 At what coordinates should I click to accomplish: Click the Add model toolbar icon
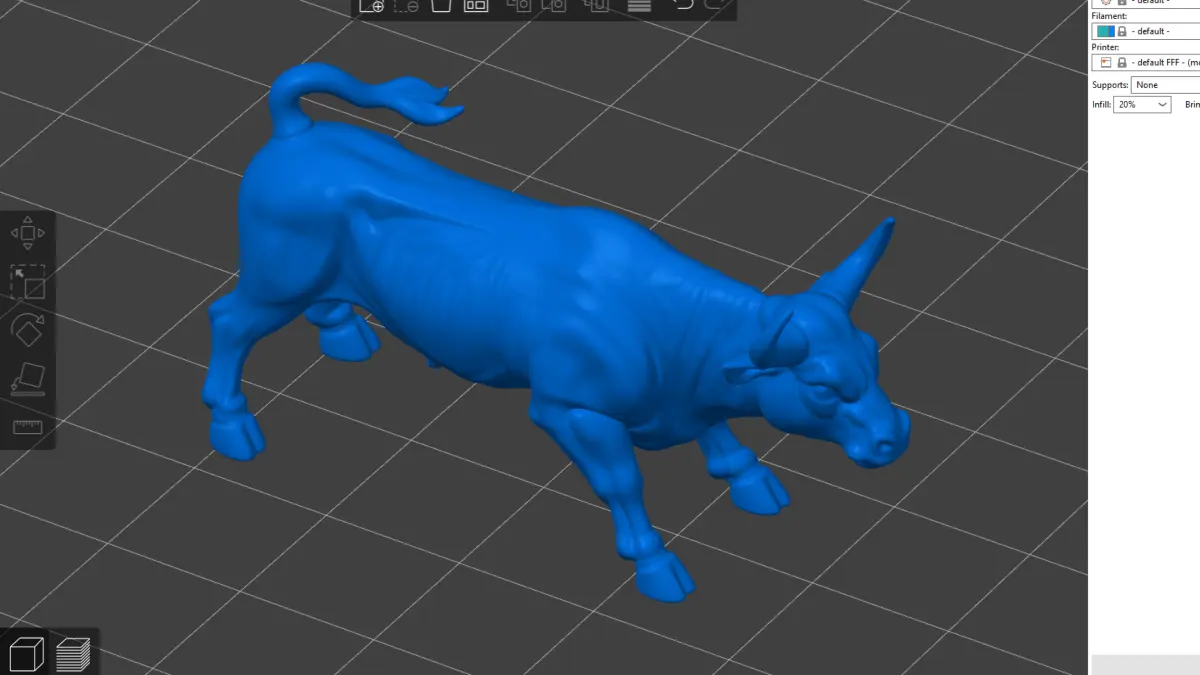pyautogui.click(x=372, y=5)
